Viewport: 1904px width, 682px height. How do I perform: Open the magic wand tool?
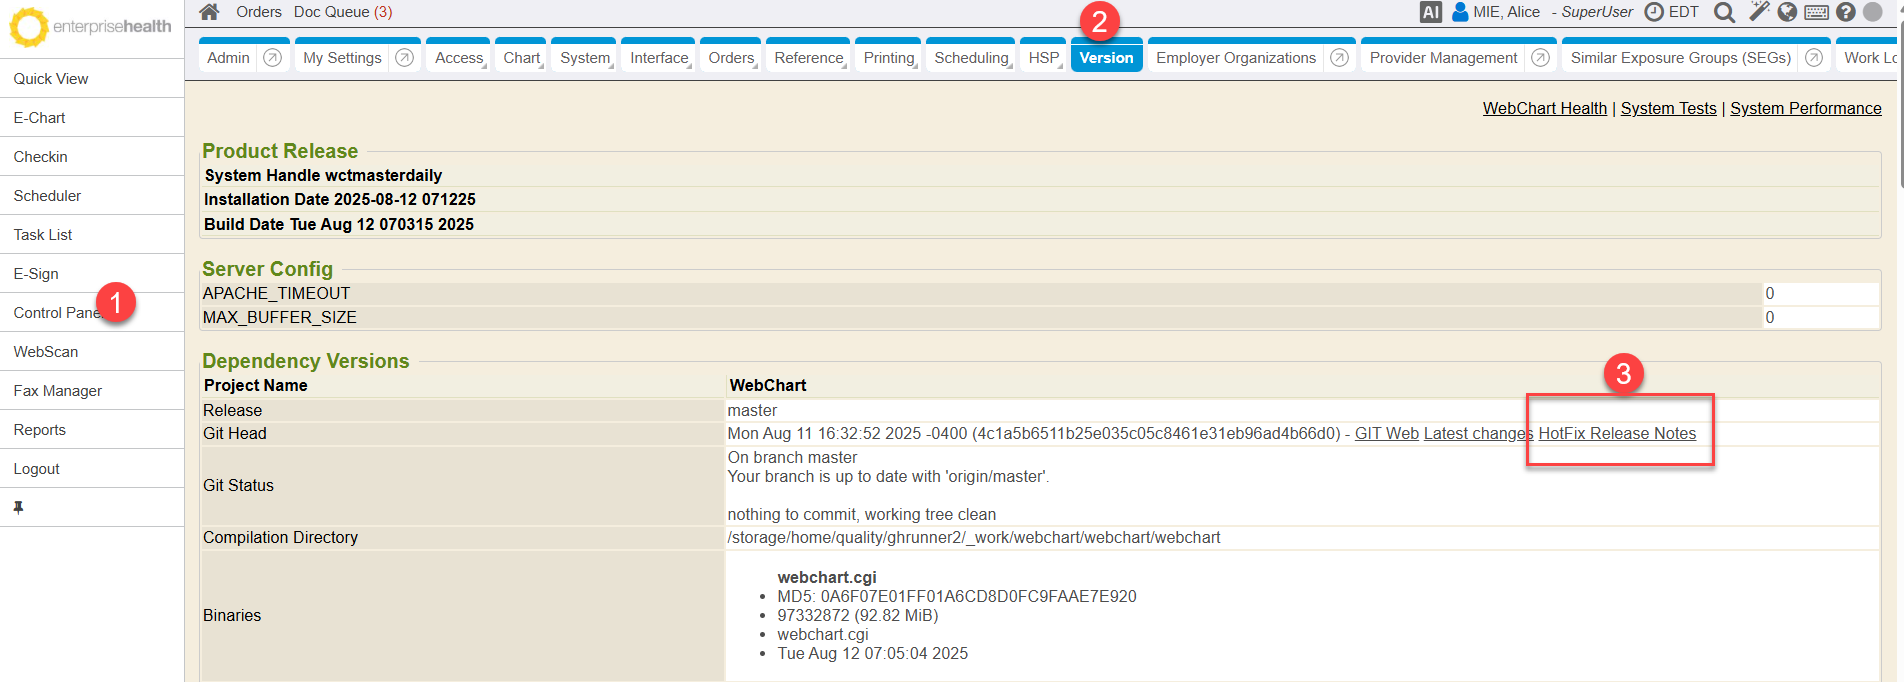point(1758,12)
